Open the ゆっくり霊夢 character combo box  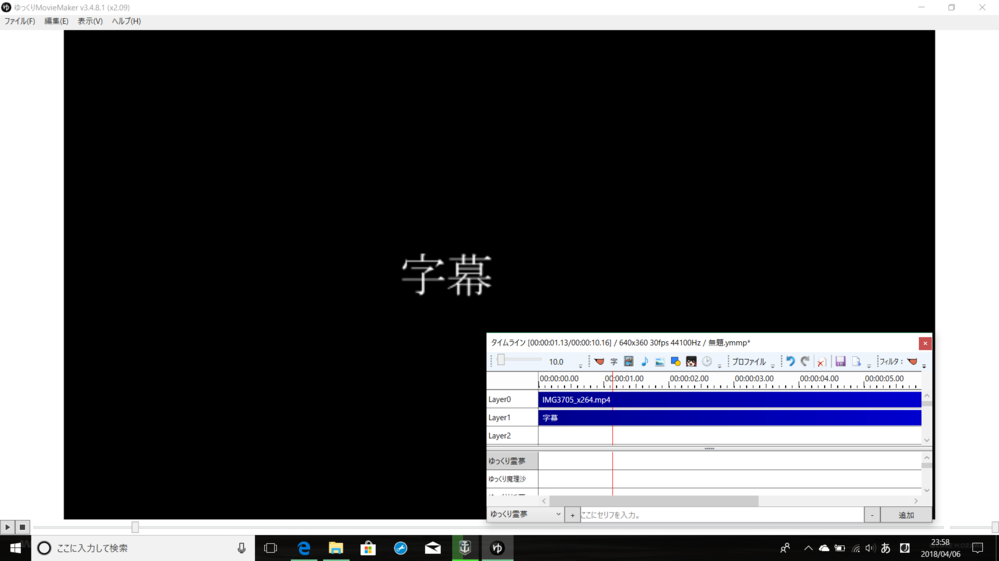pyautogui.click(x=525, y=515)
